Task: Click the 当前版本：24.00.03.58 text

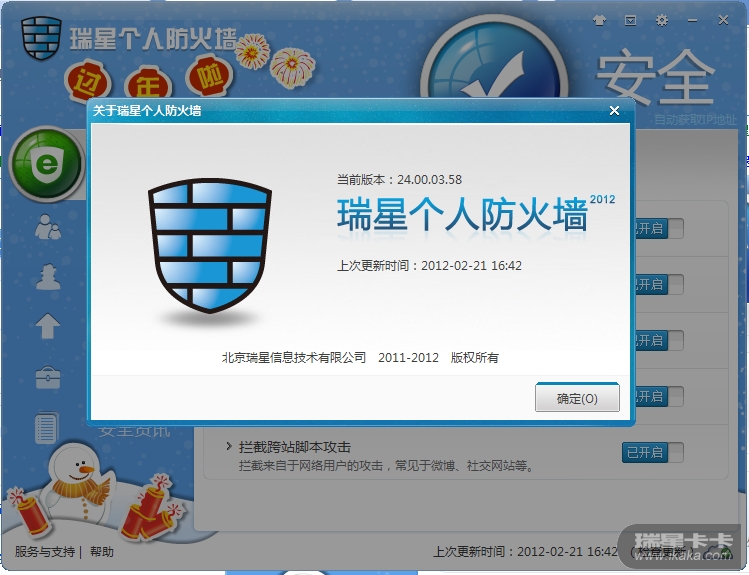Action: point(399,180)
